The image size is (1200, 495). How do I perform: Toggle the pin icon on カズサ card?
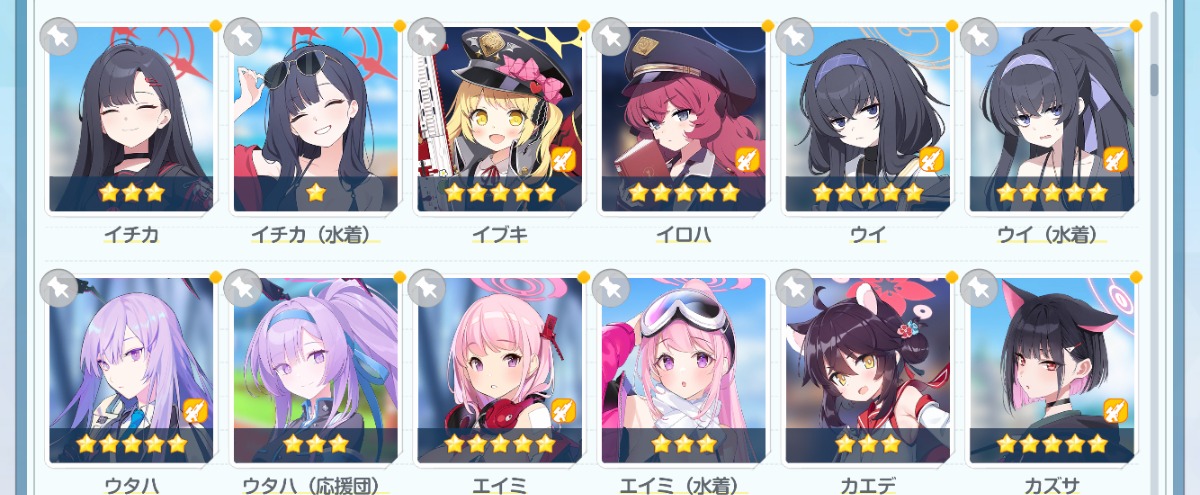[x=979, y=288]
